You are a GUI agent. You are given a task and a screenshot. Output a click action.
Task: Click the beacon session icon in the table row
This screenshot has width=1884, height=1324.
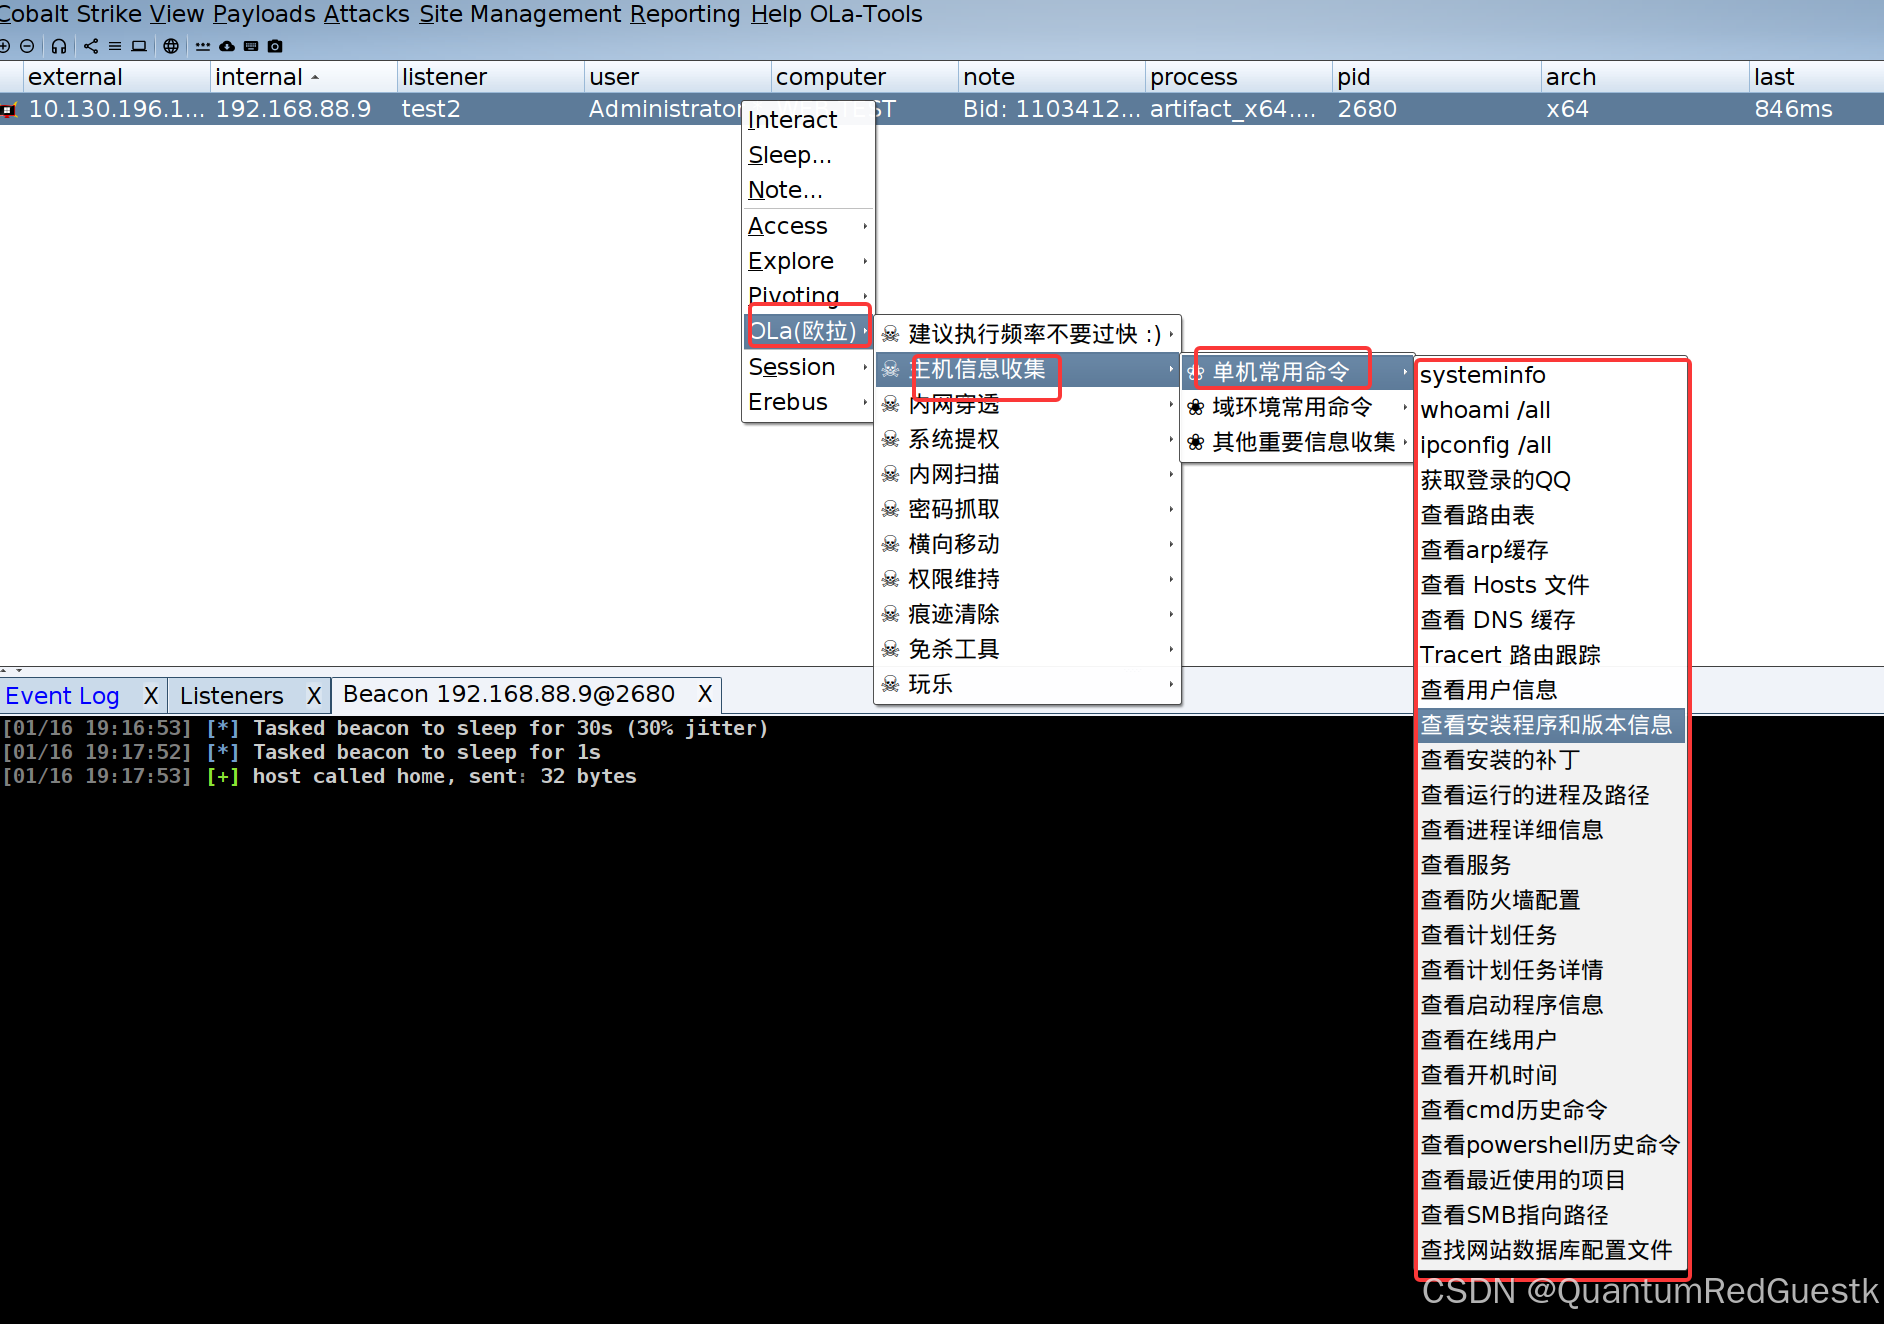pyautogui.click(x=9, y=110)
